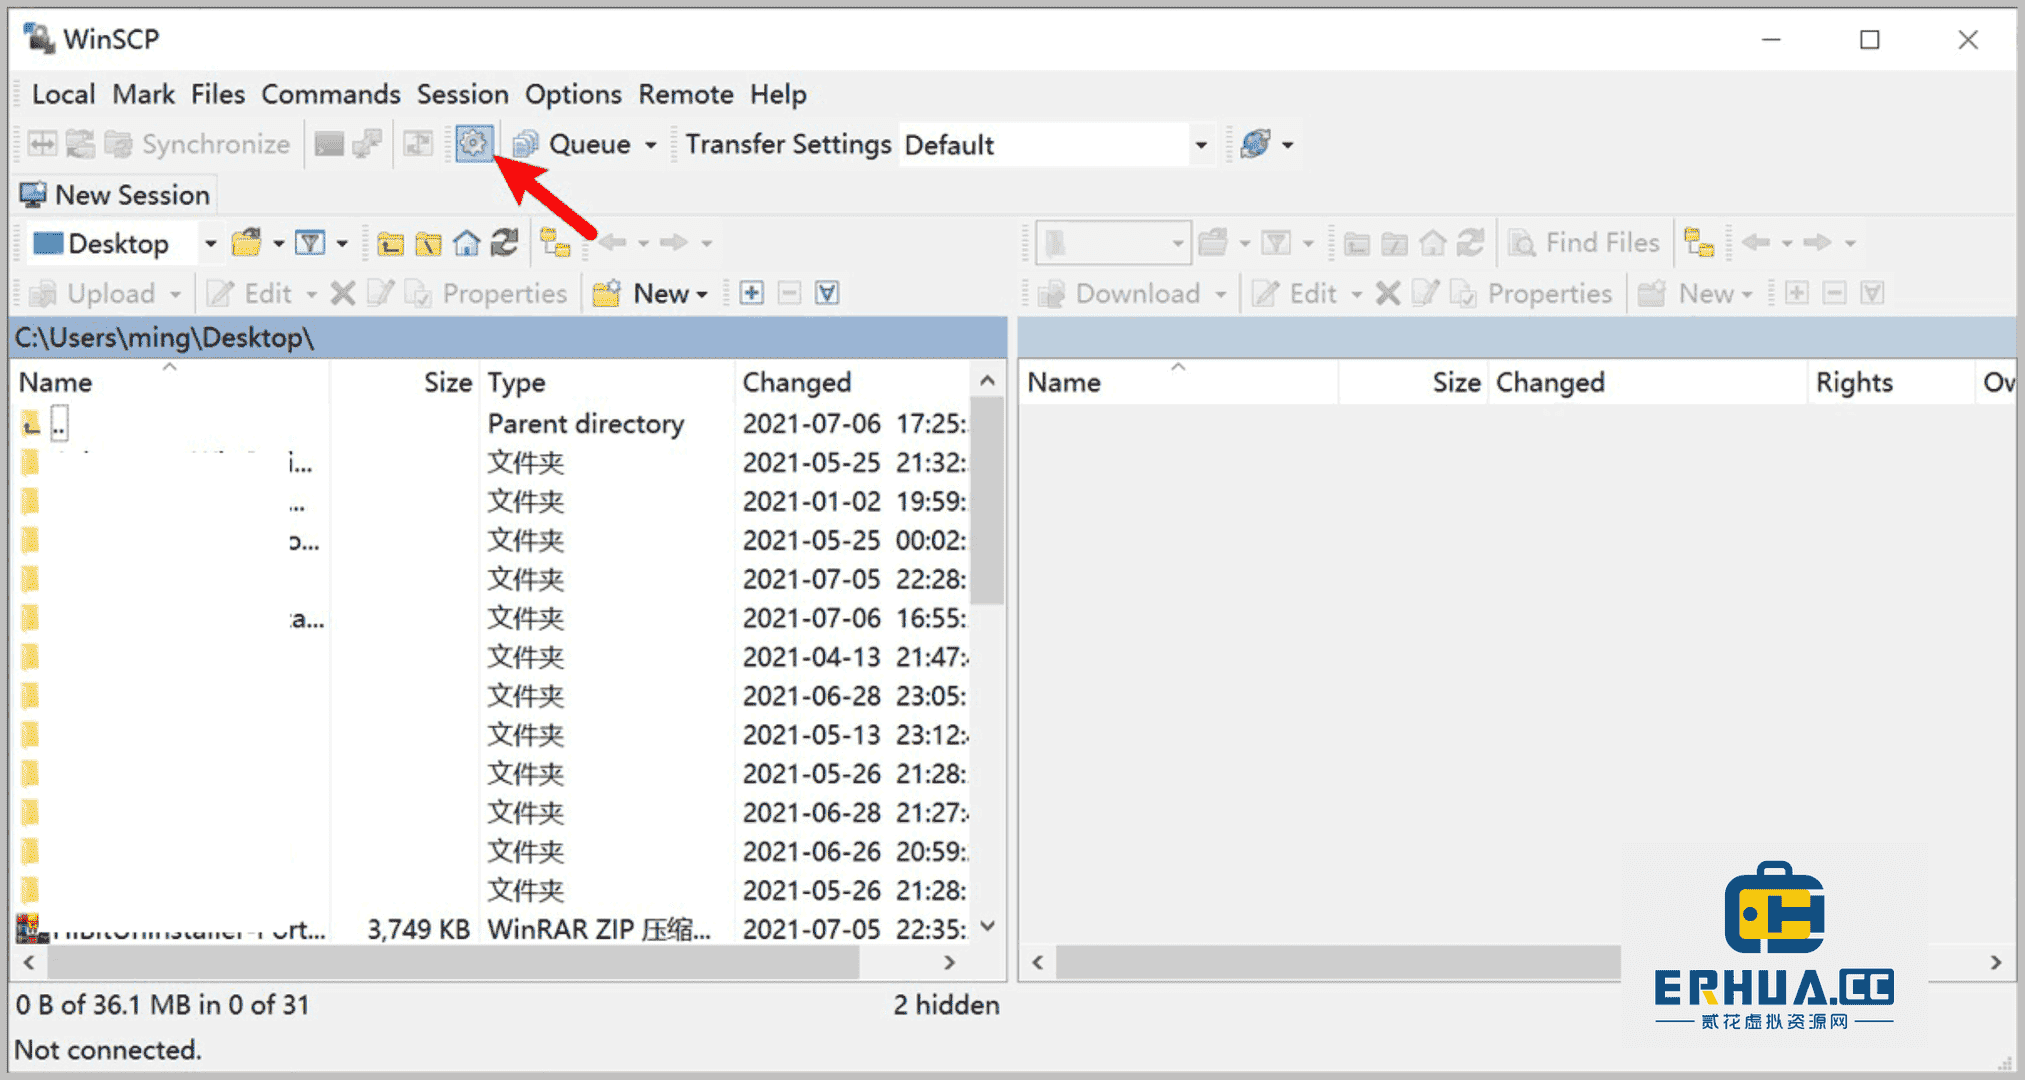Image resolution: width=2025 pixels, height=1080 pixels.
Task: Click the Find Files button
Action: pos(1585,243)
